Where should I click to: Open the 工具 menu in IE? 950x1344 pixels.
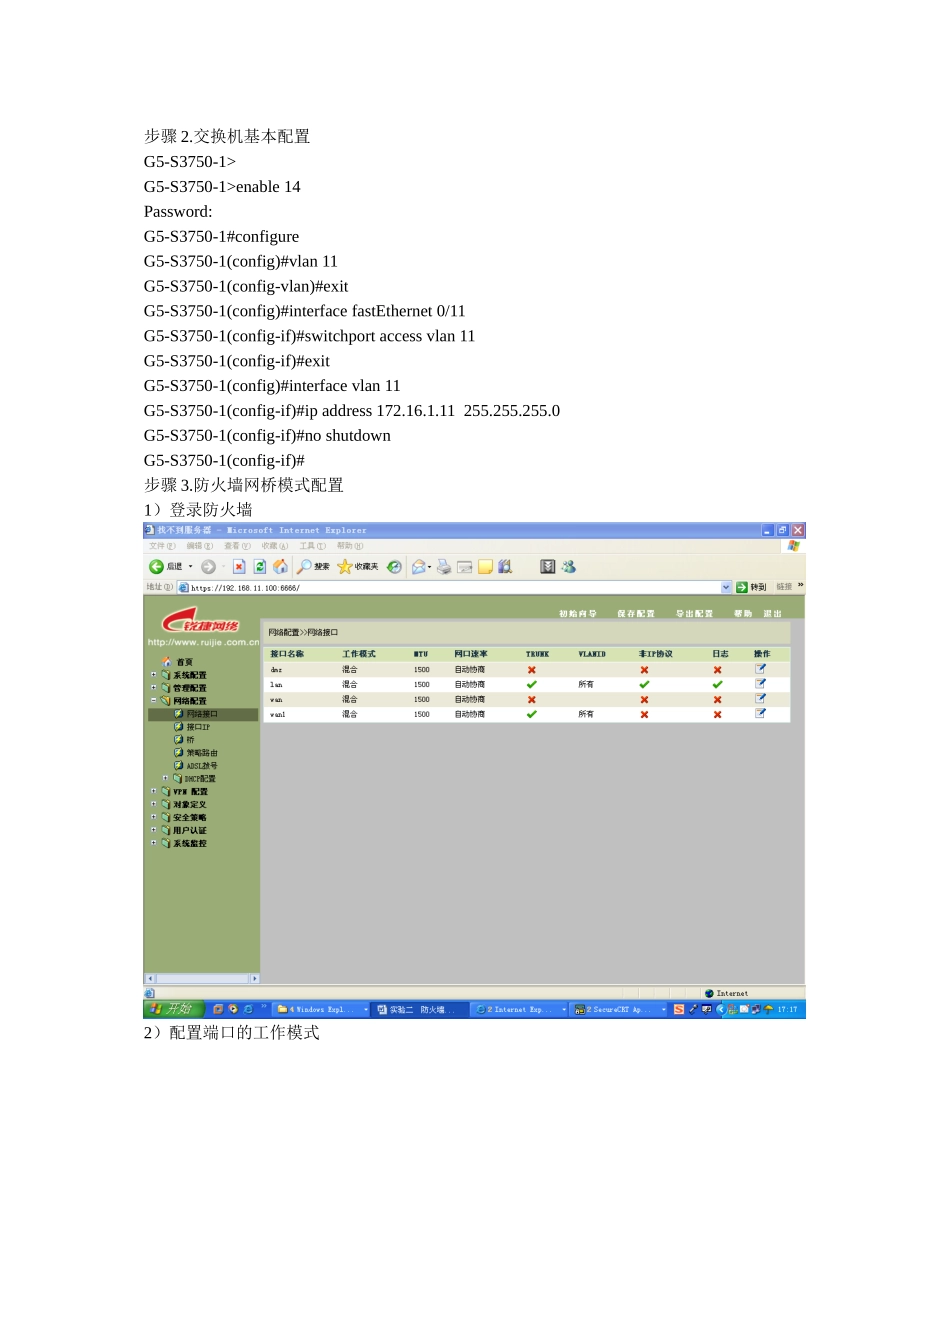point(312,546)
